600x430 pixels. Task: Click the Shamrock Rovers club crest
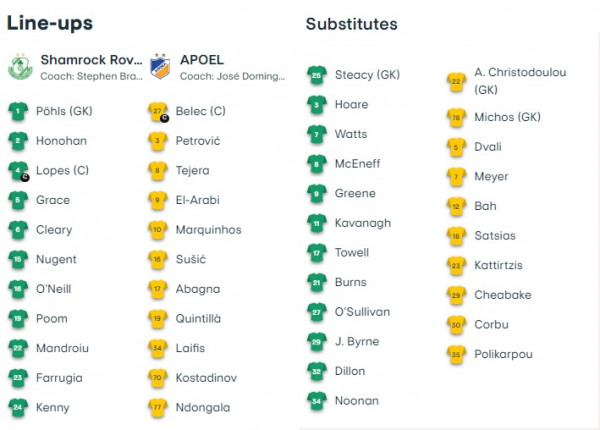point(20,67)
